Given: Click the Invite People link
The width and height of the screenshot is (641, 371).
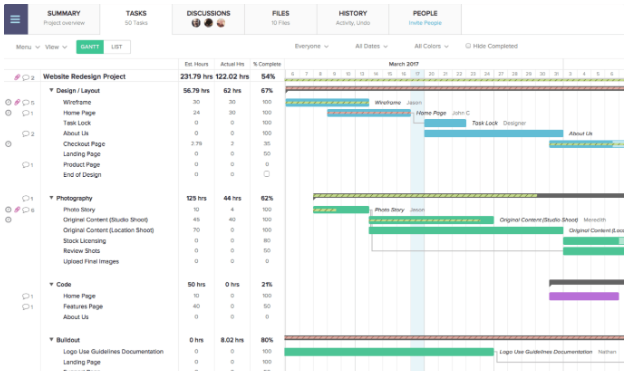Looking at the screenshot, I should [425, 23].
